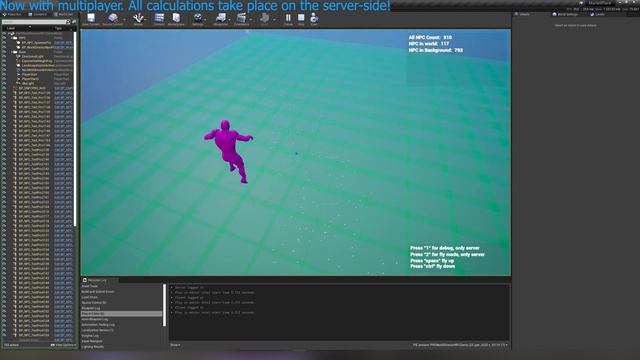Switch to the Levels tab

click(598, 14)
